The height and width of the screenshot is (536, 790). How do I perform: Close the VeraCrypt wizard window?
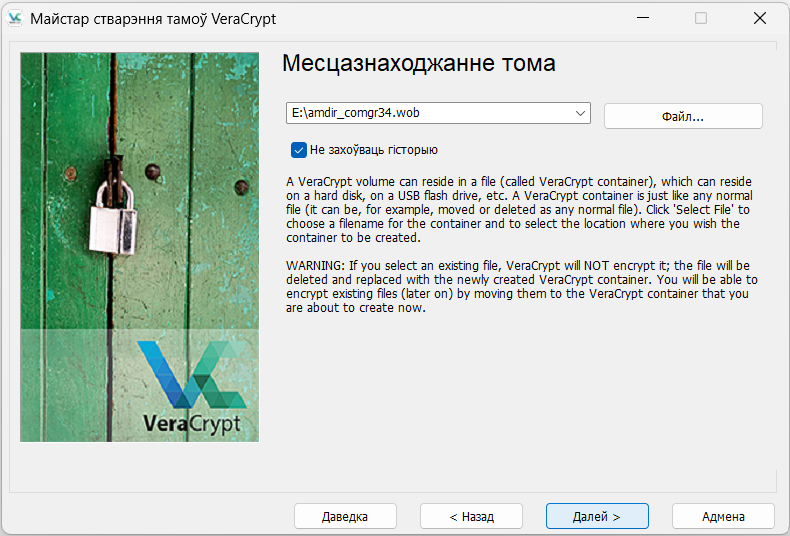click(760, 18)
